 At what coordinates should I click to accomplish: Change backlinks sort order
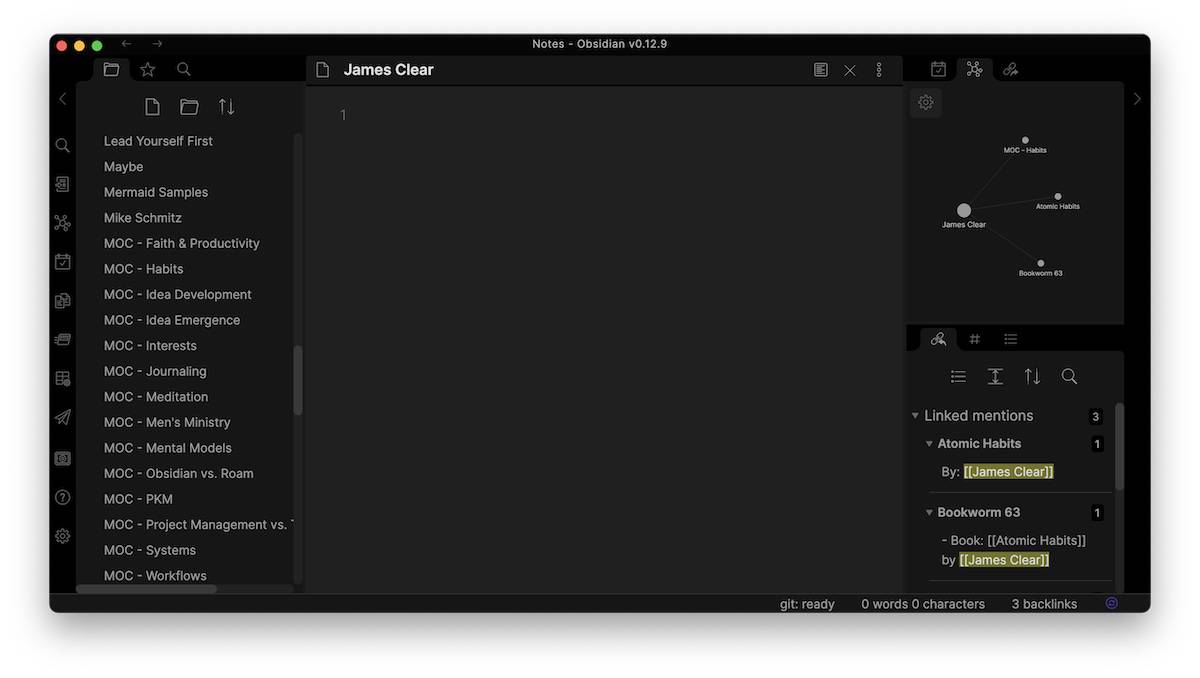coord(1032,376)
